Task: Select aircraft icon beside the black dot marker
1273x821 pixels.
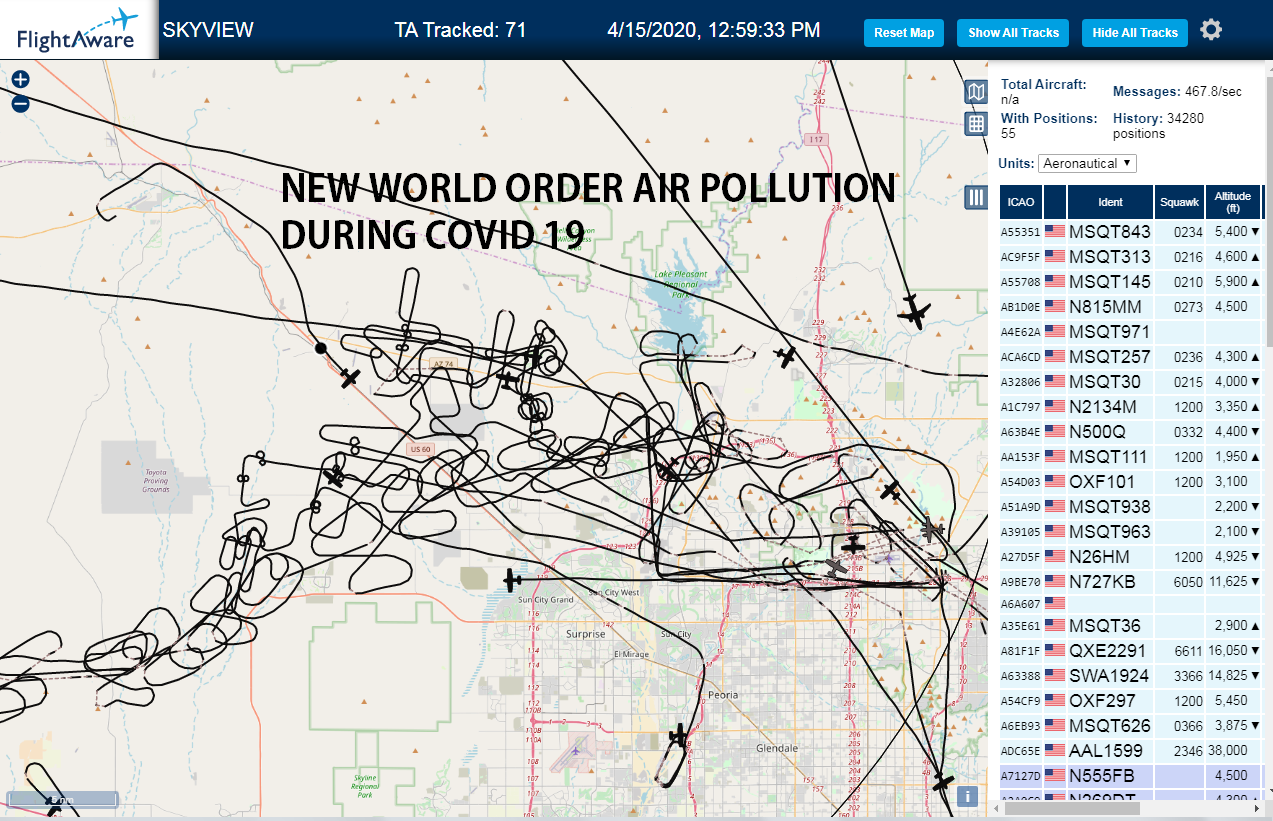Action: click(349, 378)
